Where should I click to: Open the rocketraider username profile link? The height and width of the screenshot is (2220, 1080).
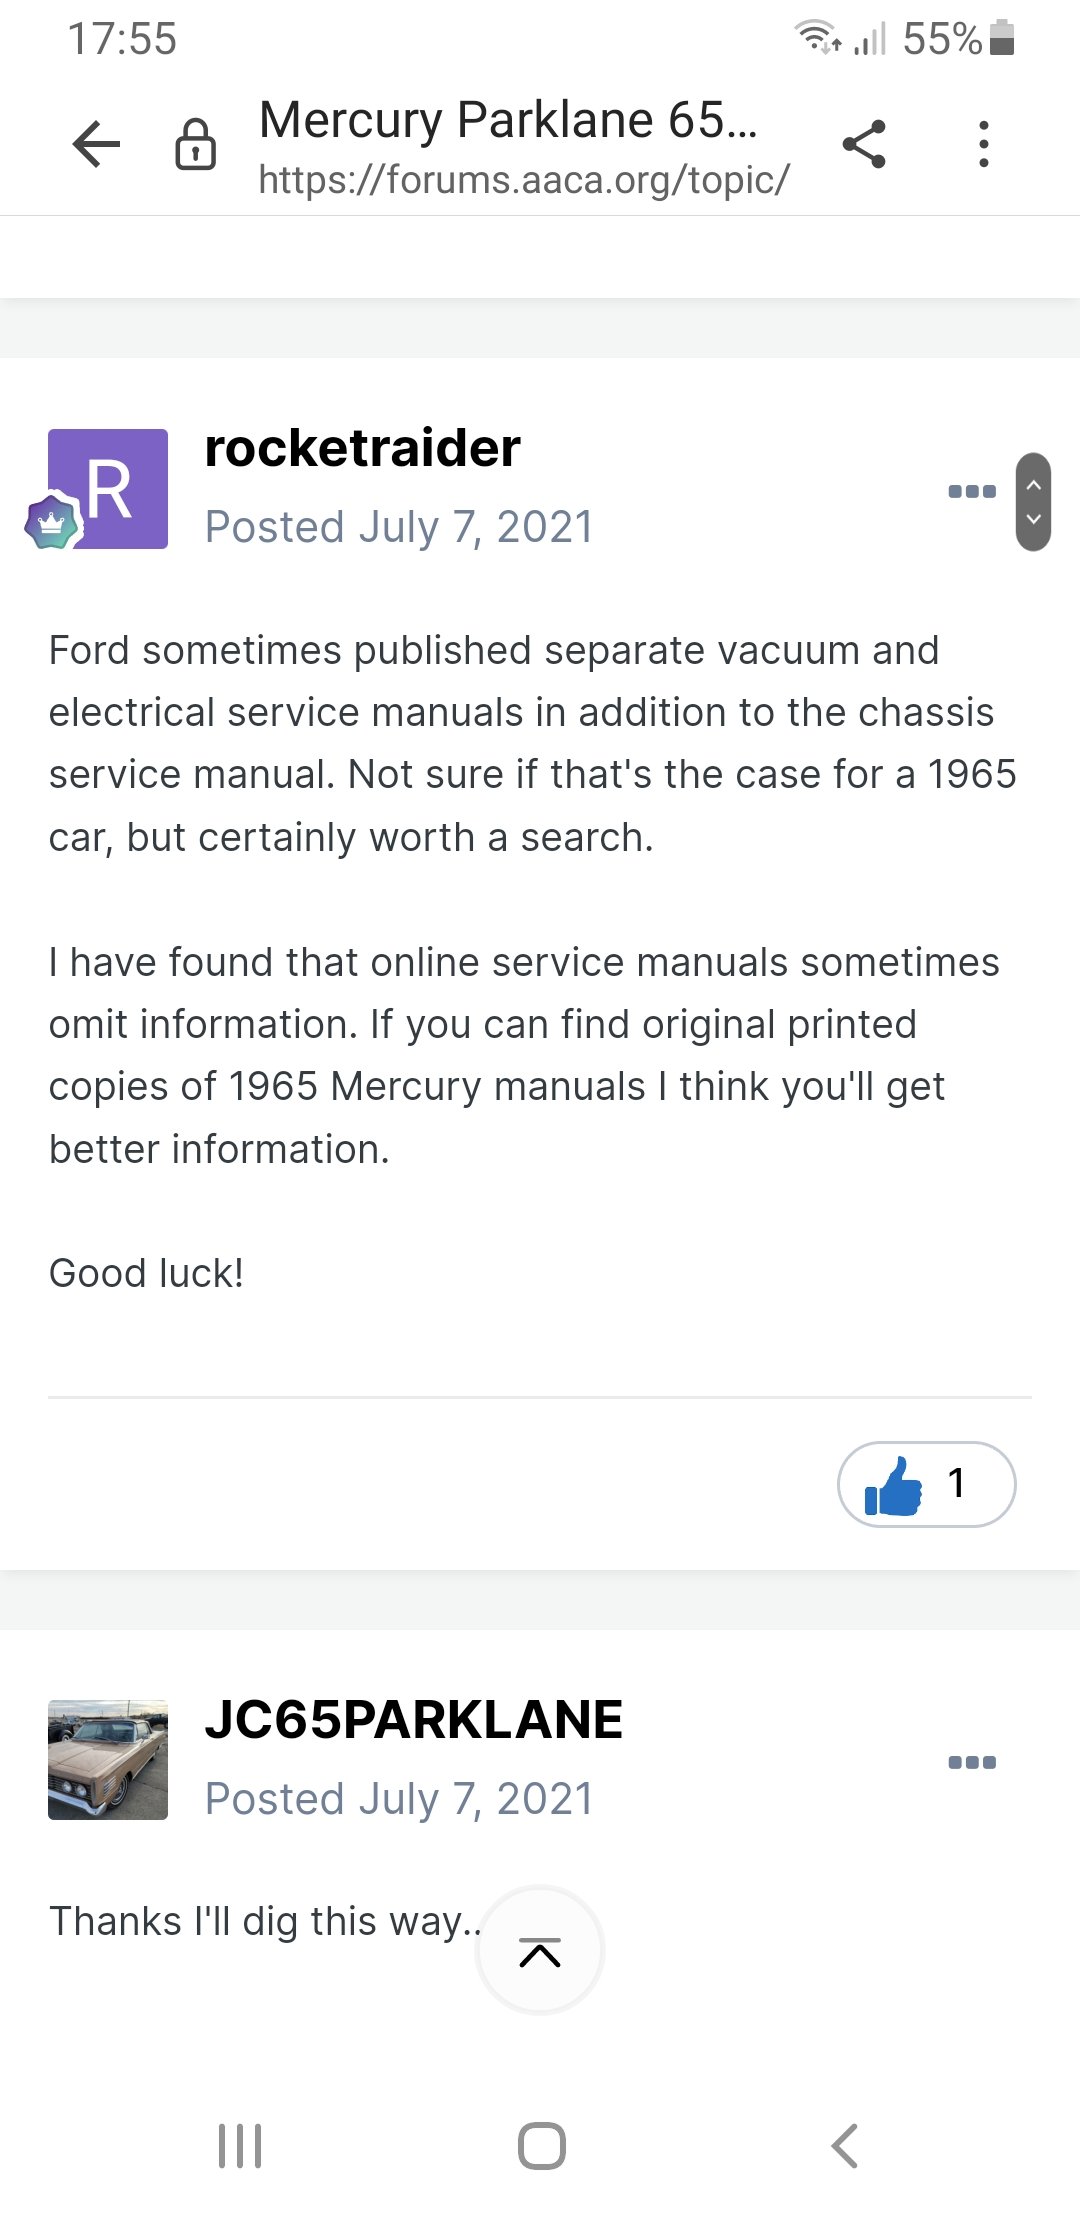(362, 448)
